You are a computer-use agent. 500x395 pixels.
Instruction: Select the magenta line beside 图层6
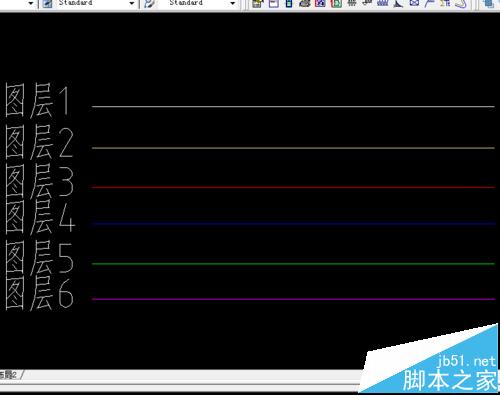(x=293, y=299)
